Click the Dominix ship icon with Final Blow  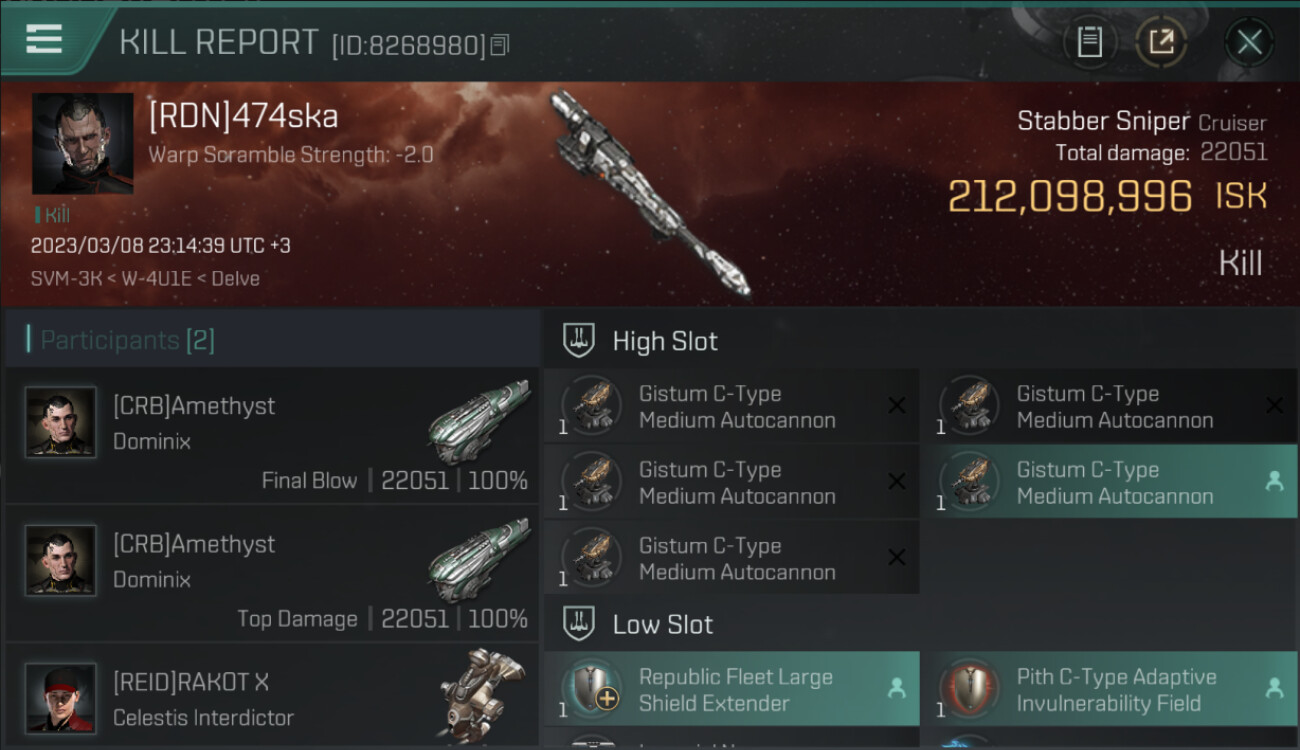pyautogui.click(x=479, y=421)
